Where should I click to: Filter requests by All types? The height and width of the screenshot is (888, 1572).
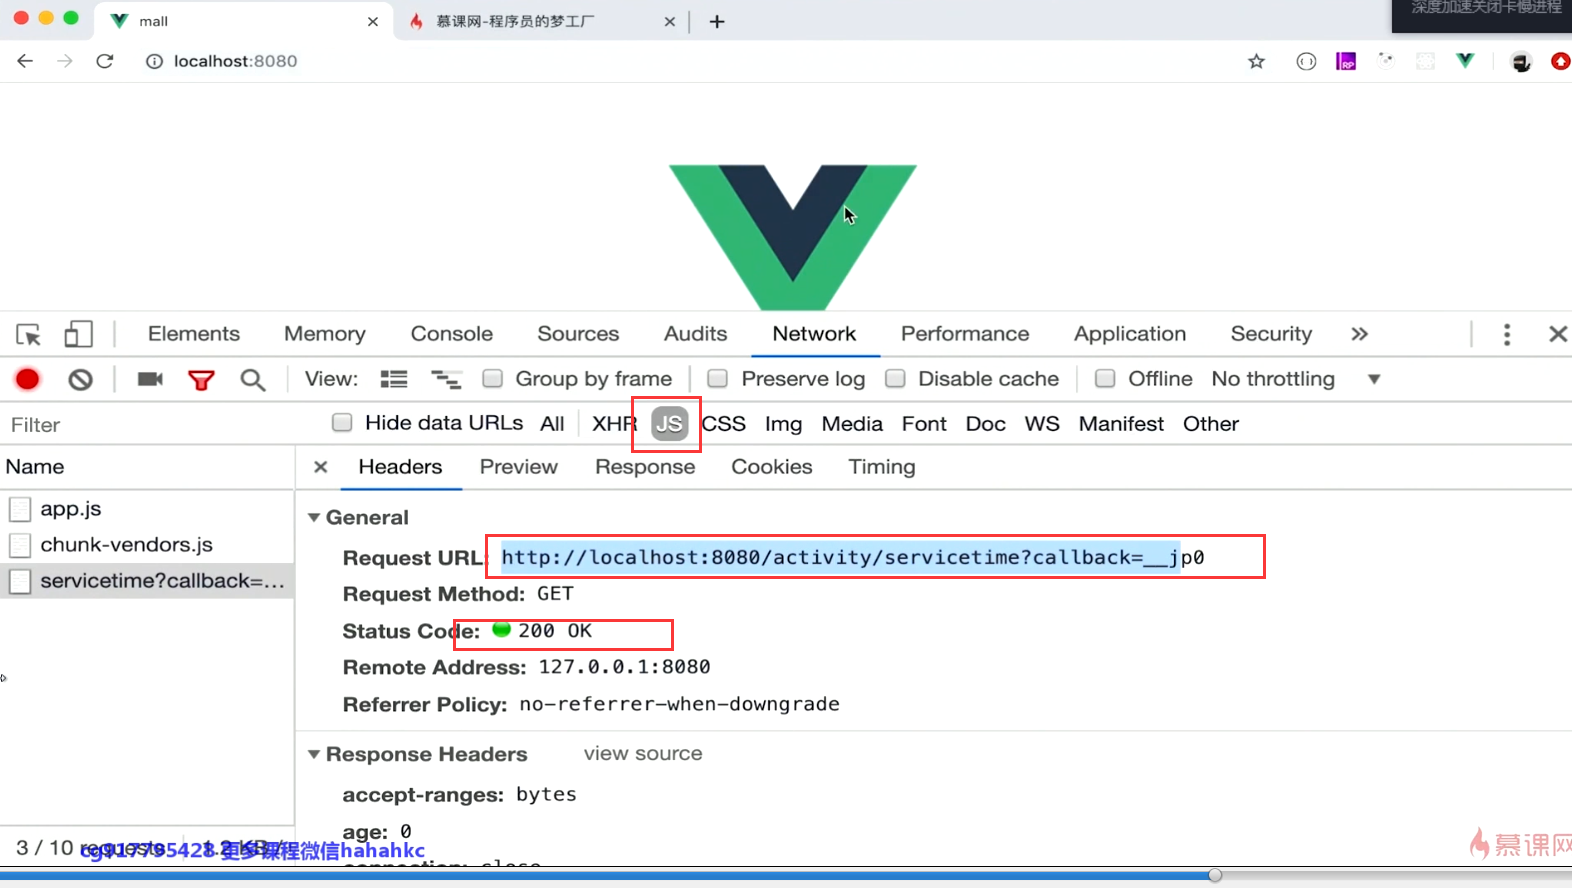[x=552, y=424]
